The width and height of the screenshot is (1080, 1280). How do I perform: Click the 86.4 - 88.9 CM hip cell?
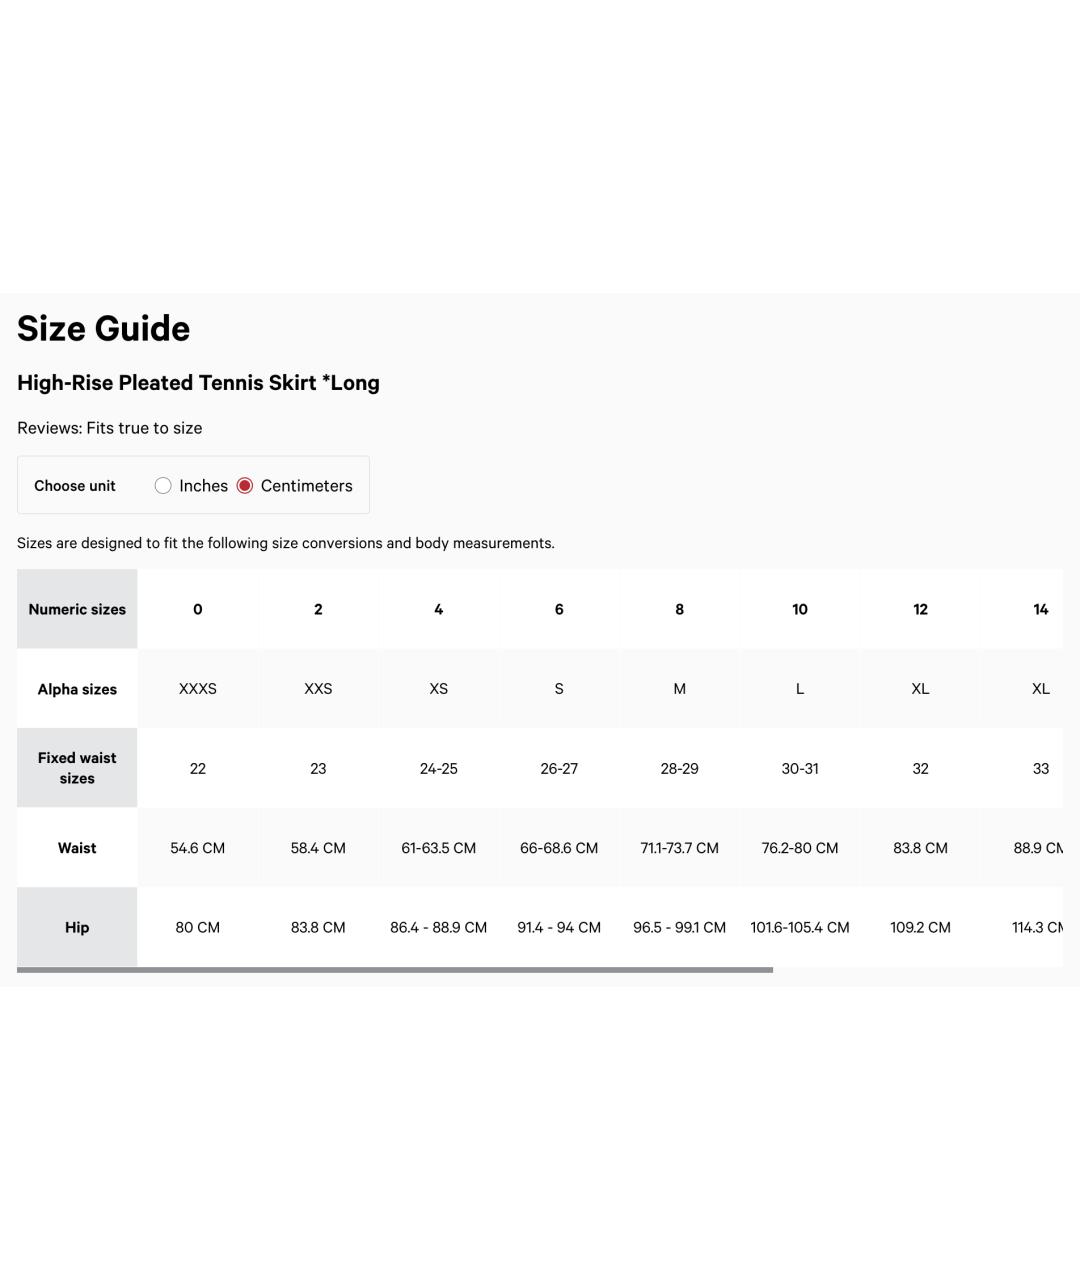(x=438, y=927)
